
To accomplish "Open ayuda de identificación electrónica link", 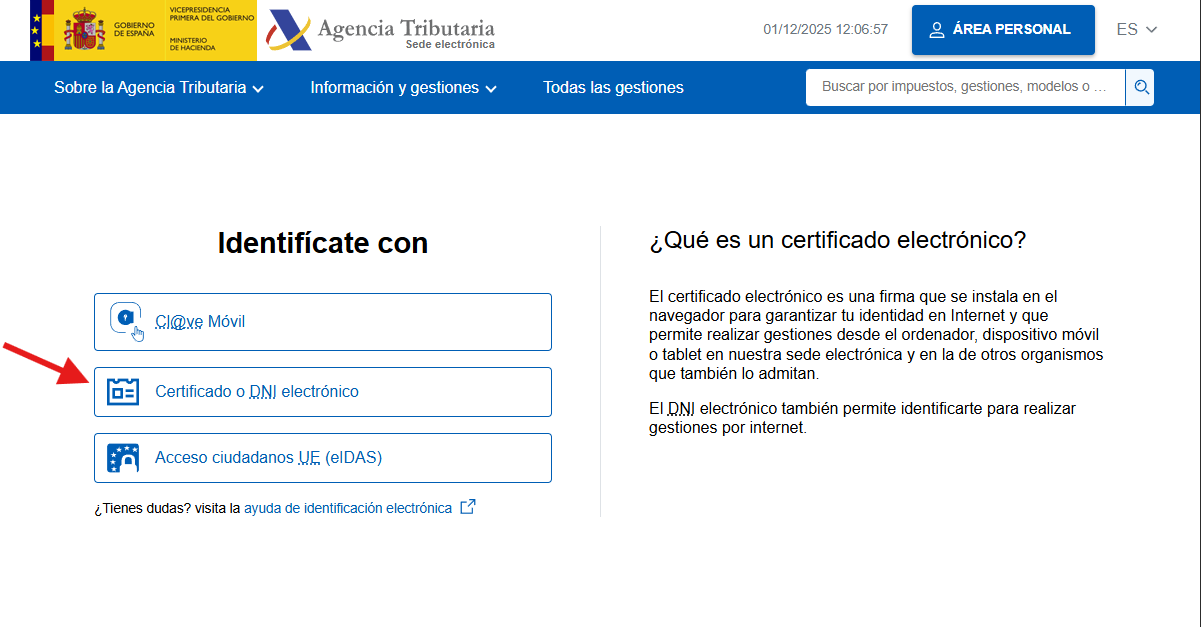I will click(349, 507).
